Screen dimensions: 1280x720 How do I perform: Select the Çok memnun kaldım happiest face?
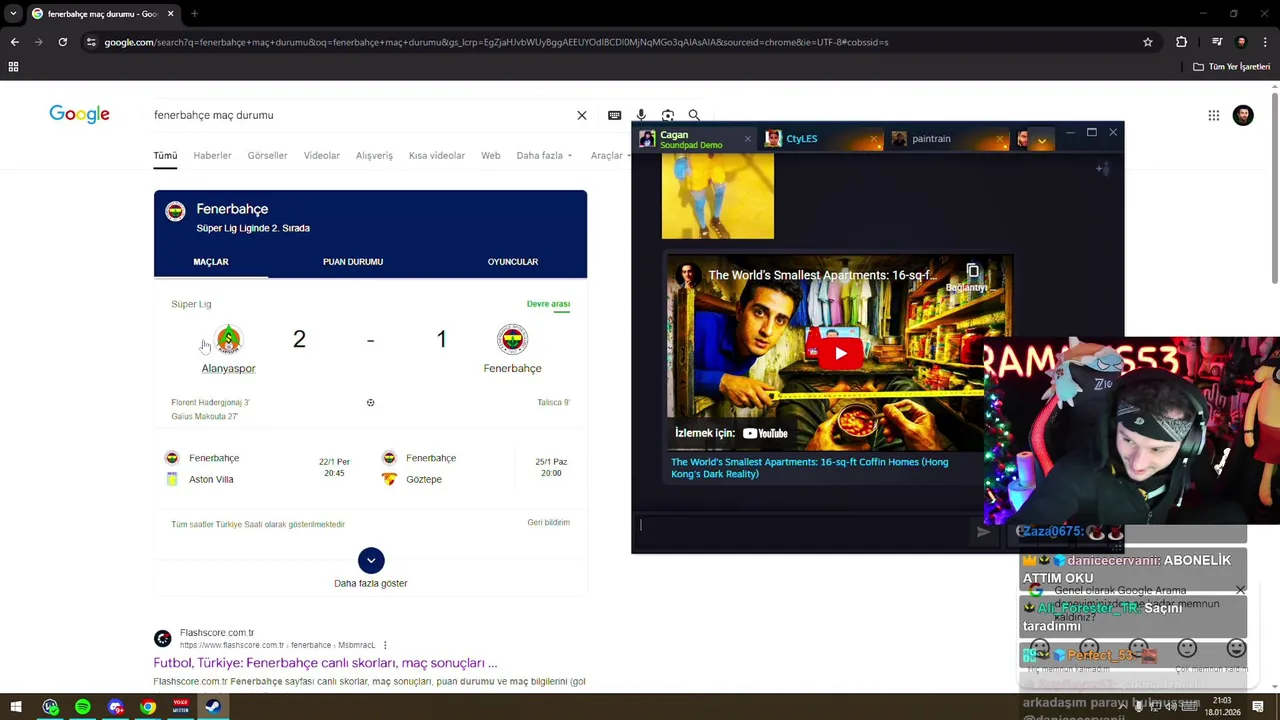coord(1236,649)
